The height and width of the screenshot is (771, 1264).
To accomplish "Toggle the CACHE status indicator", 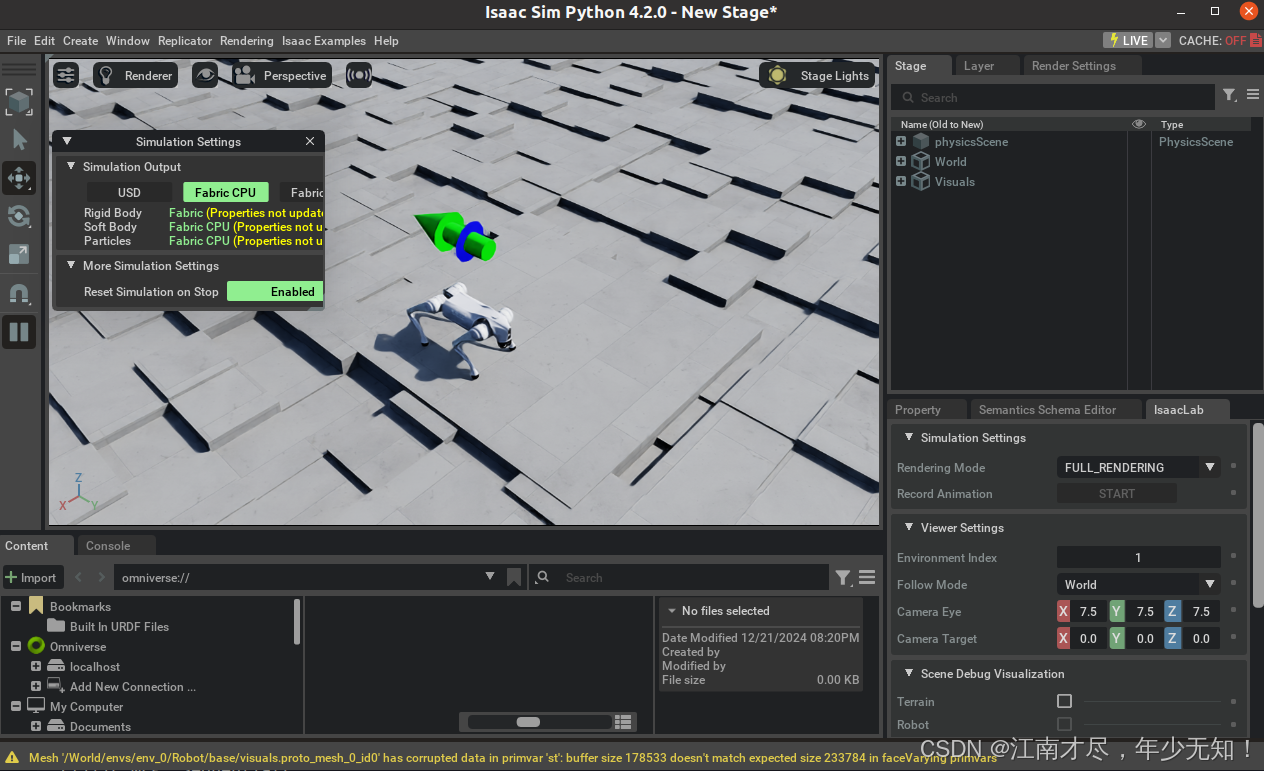I will [x=1218, y=40].
